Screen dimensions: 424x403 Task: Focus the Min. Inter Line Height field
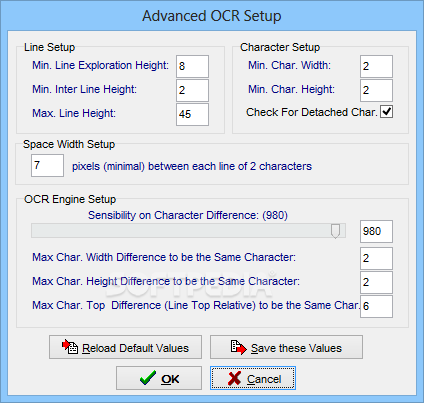pos(192,90)
